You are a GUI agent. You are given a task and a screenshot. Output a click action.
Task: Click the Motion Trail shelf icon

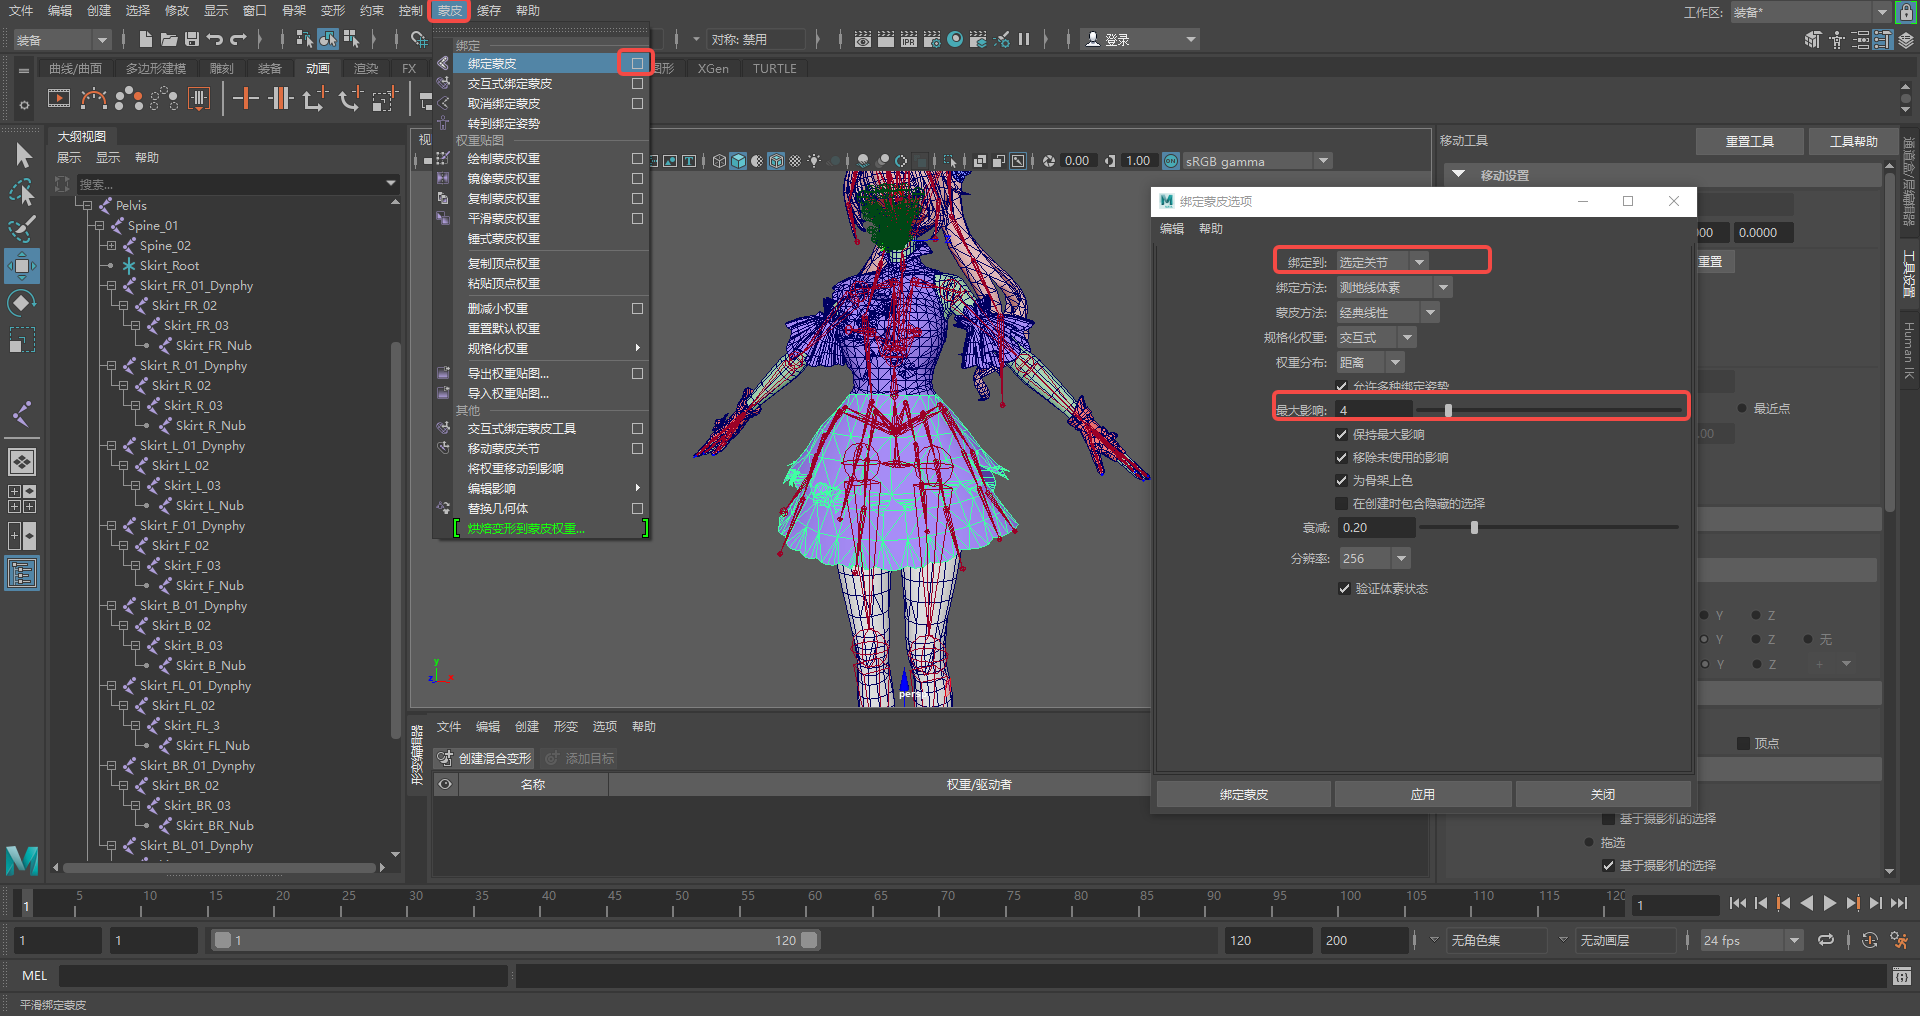[94, 98]
